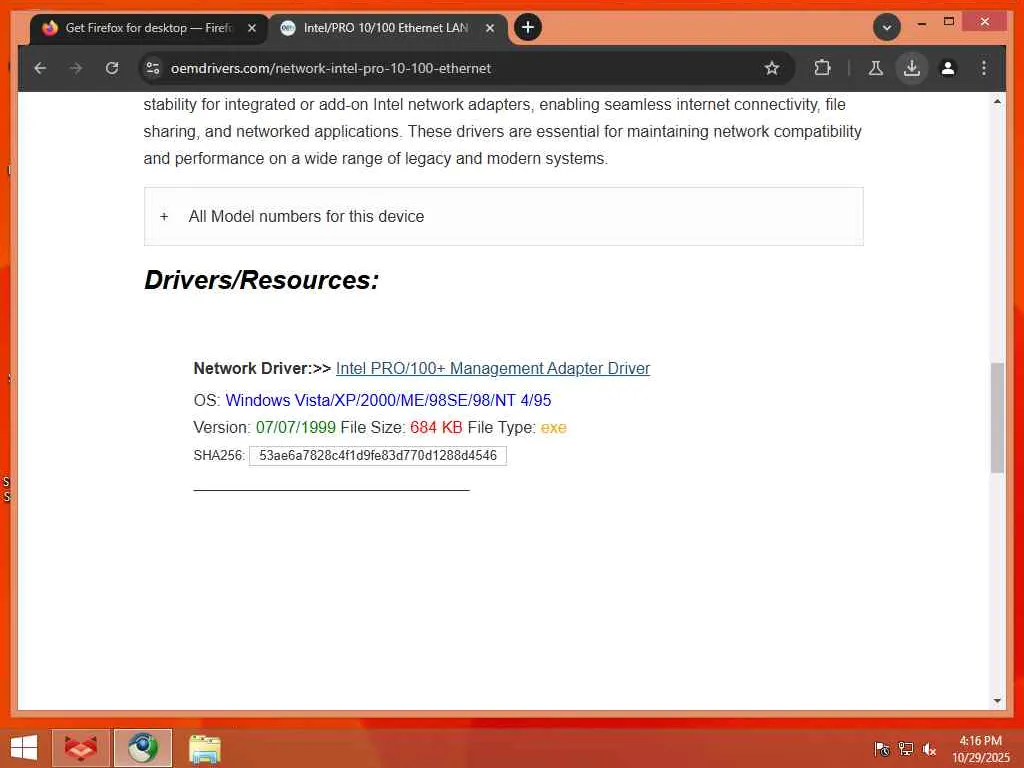Image resolution: width=1024 pixels, height=768 pixels.
Task: Close the Get Firefox tab
Action: (252, 28)
